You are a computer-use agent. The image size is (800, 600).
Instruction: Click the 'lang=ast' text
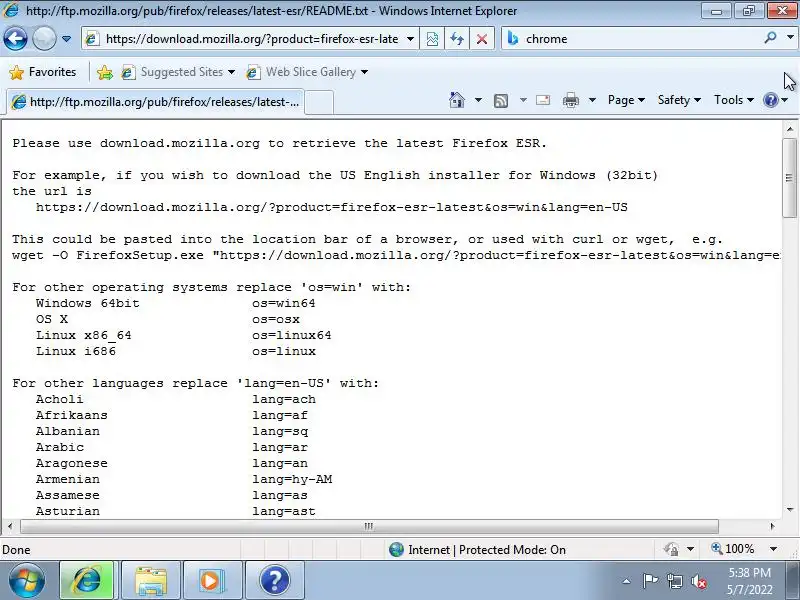click(284, 511)
